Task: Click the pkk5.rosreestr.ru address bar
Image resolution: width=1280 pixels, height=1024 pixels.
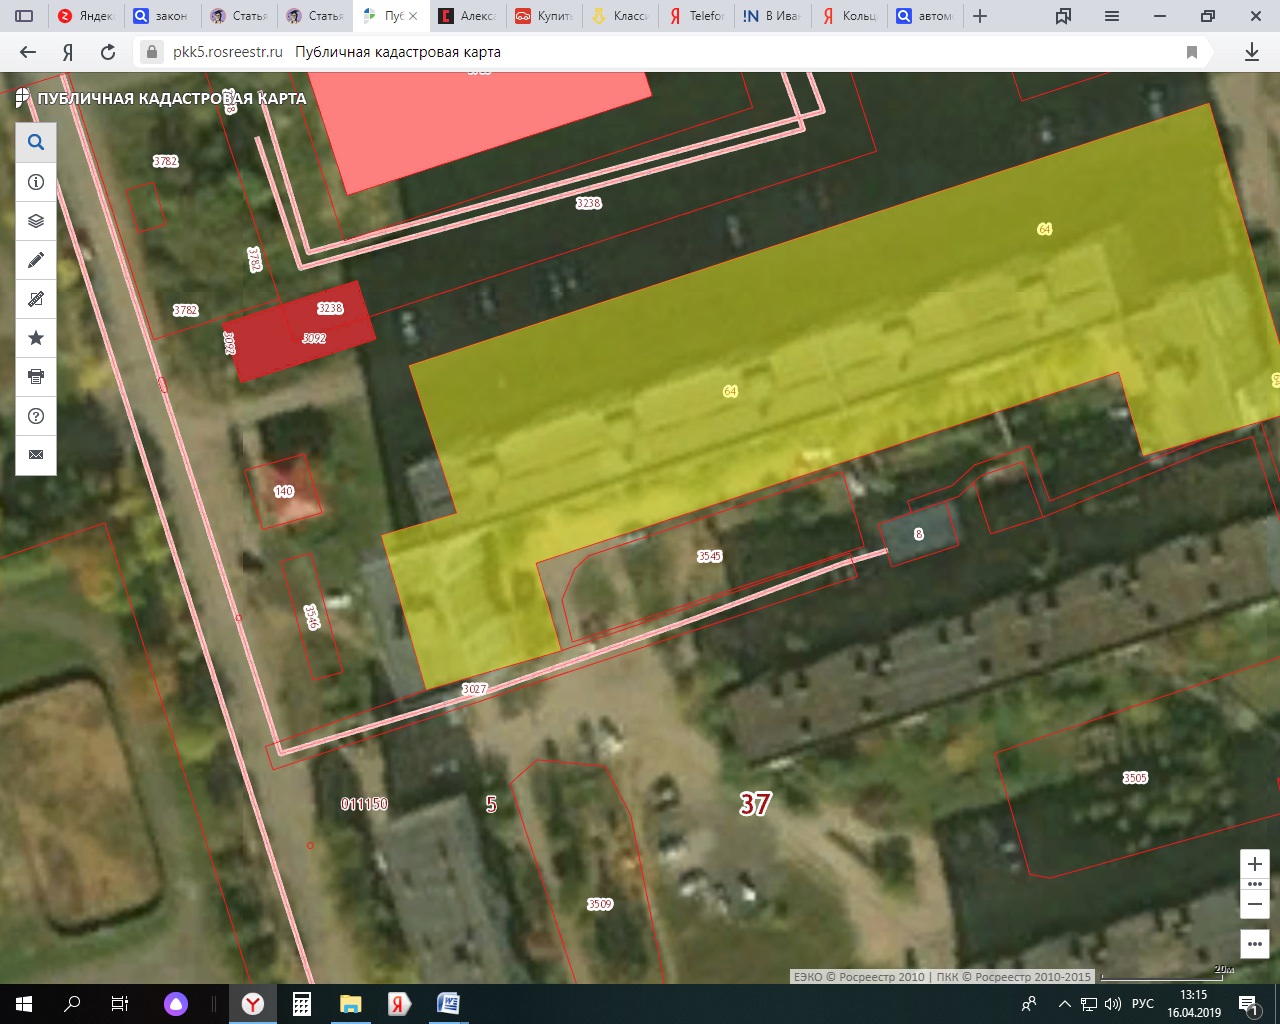Action: tap(228, 52)
